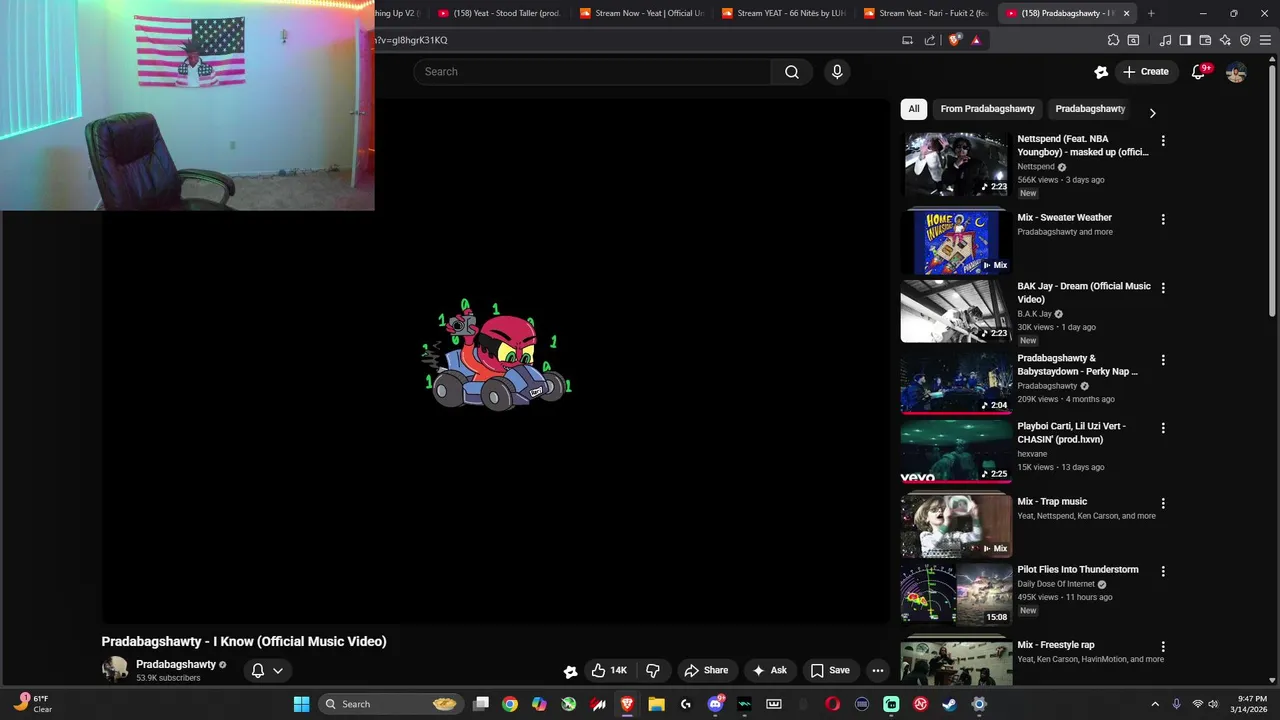The height and width of the screenshot is (720, 1280).
Task: Open options menu for BAK Jay Dream video
Action: point(1163,288)
